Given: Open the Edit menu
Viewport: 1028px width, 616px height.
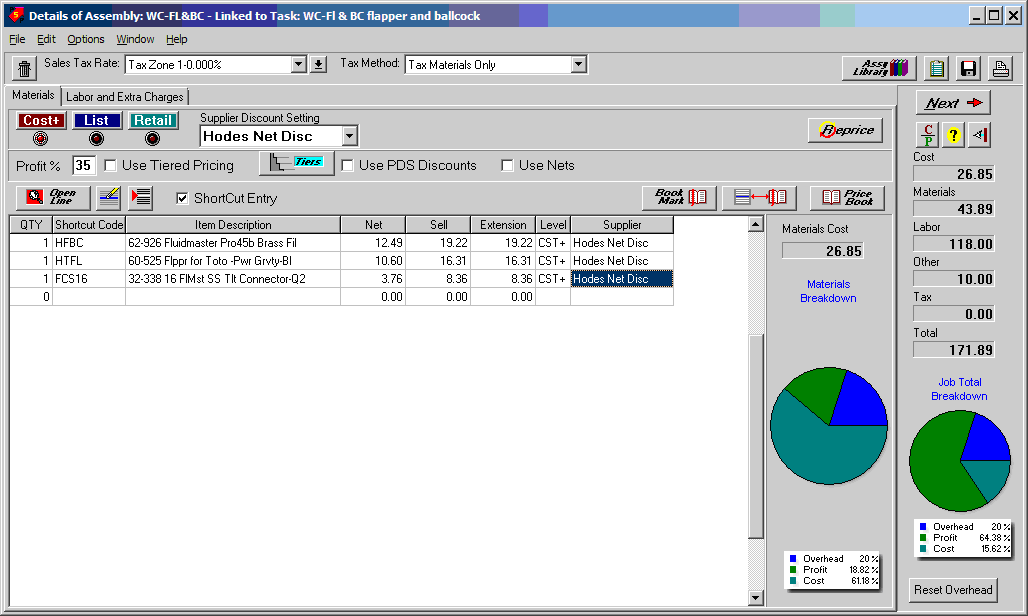Looking at the screenshot, I should tap(46, 39).
